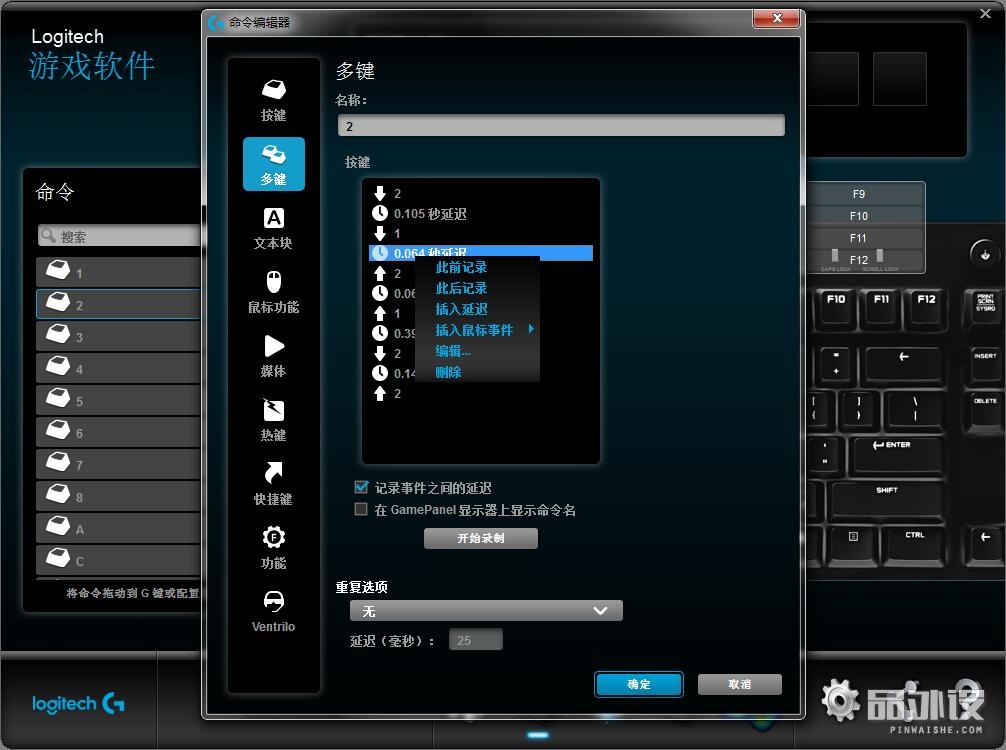Click the 延迟(毫秒) value field

pos(475,639)
